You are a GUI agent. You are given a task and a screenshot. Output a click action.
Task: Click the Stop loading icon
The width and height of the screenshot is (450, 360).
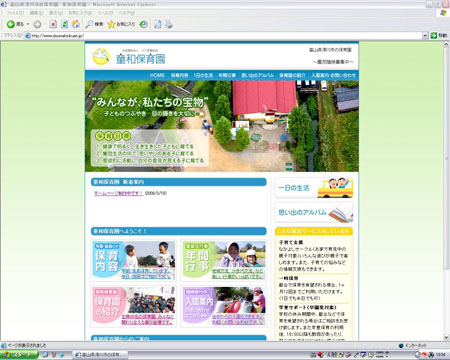(53, 24)
